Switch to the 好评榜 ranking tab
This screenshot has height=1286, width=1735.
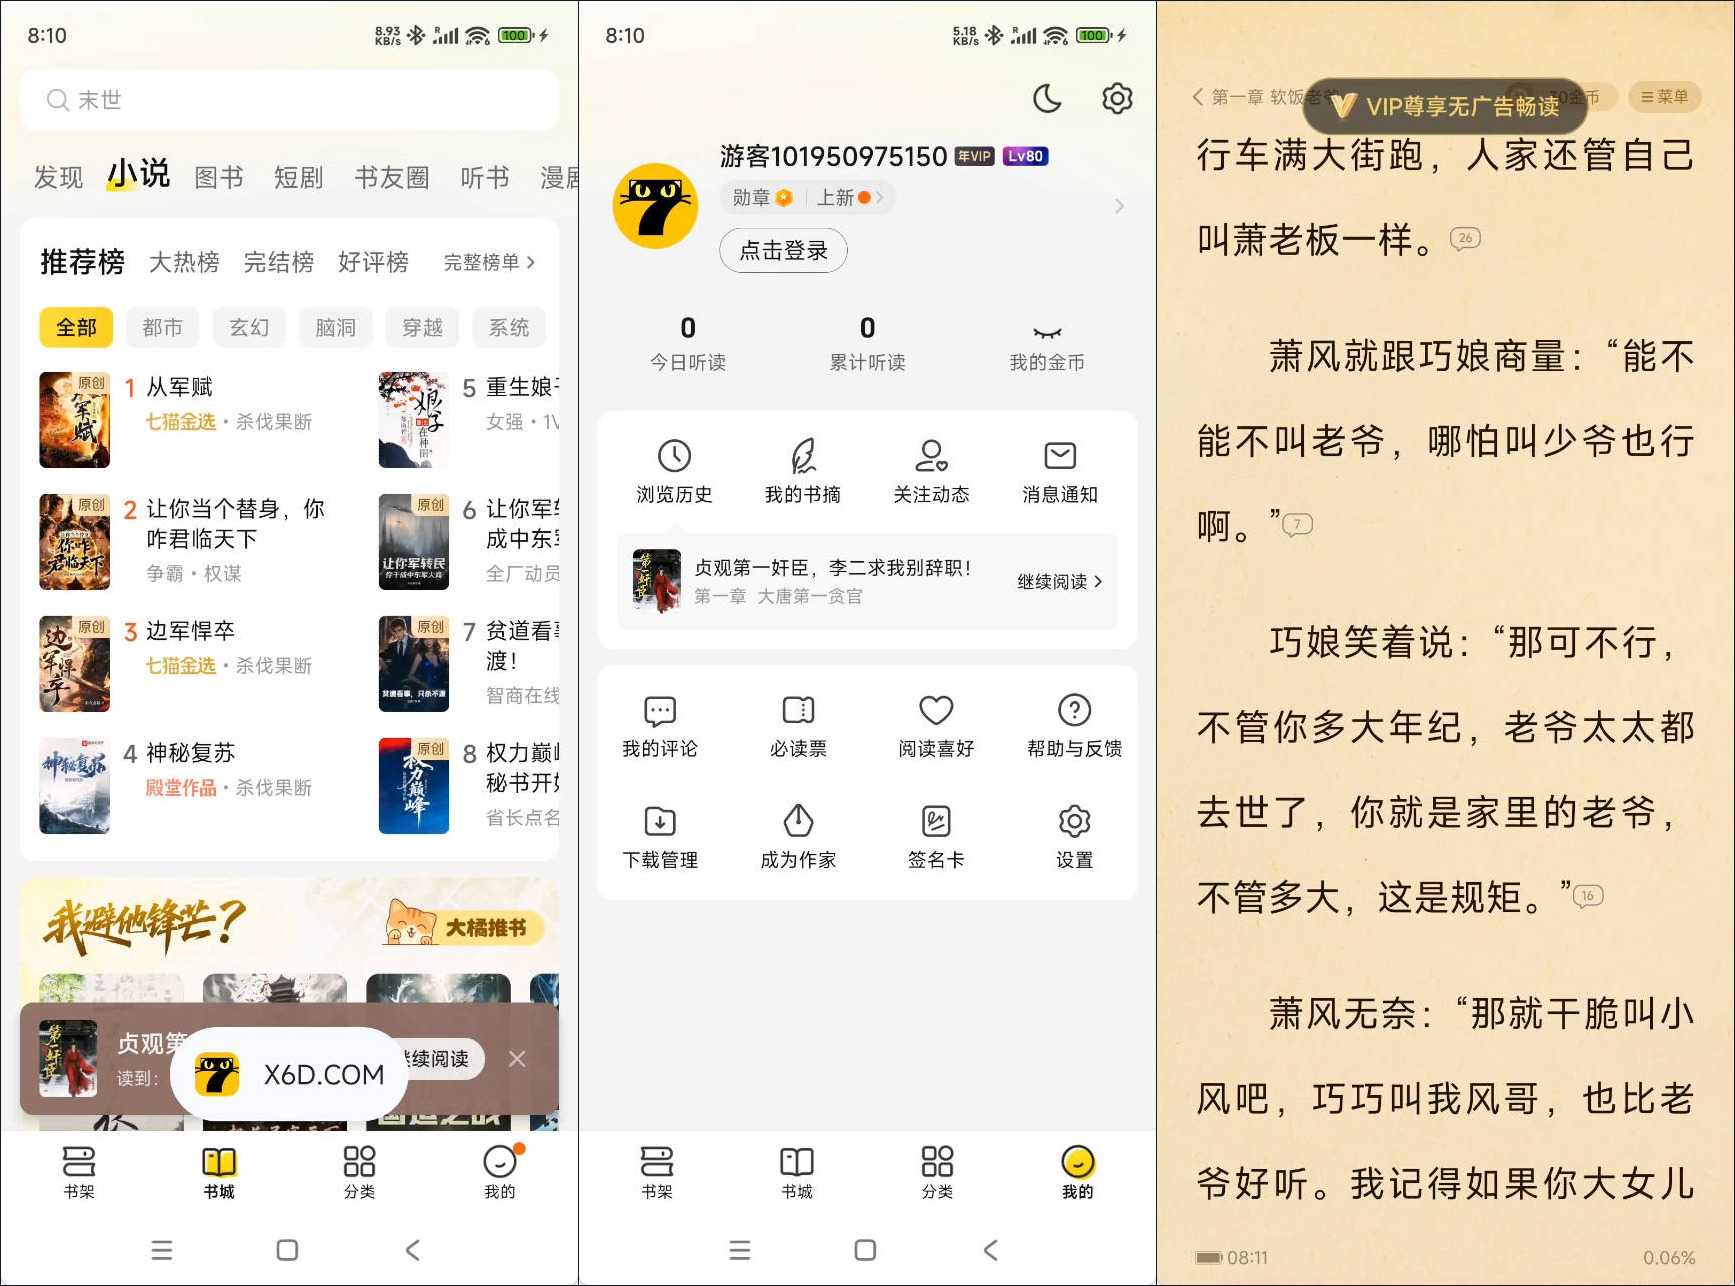click(373, 262)
